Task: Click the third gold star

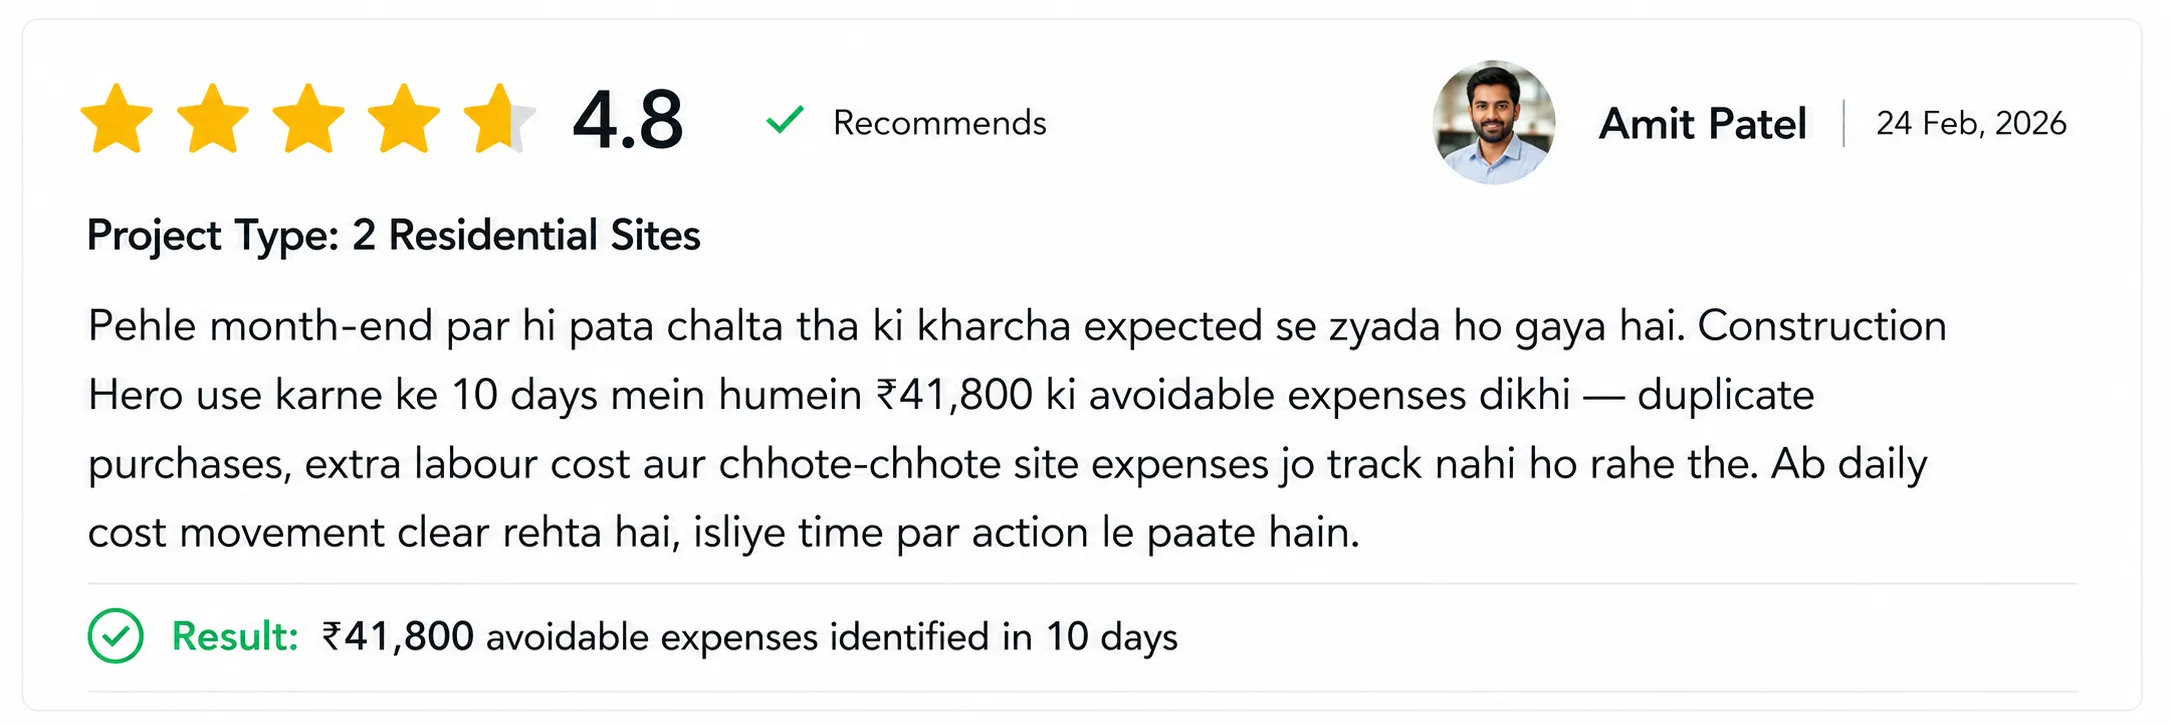Action: 308,119
